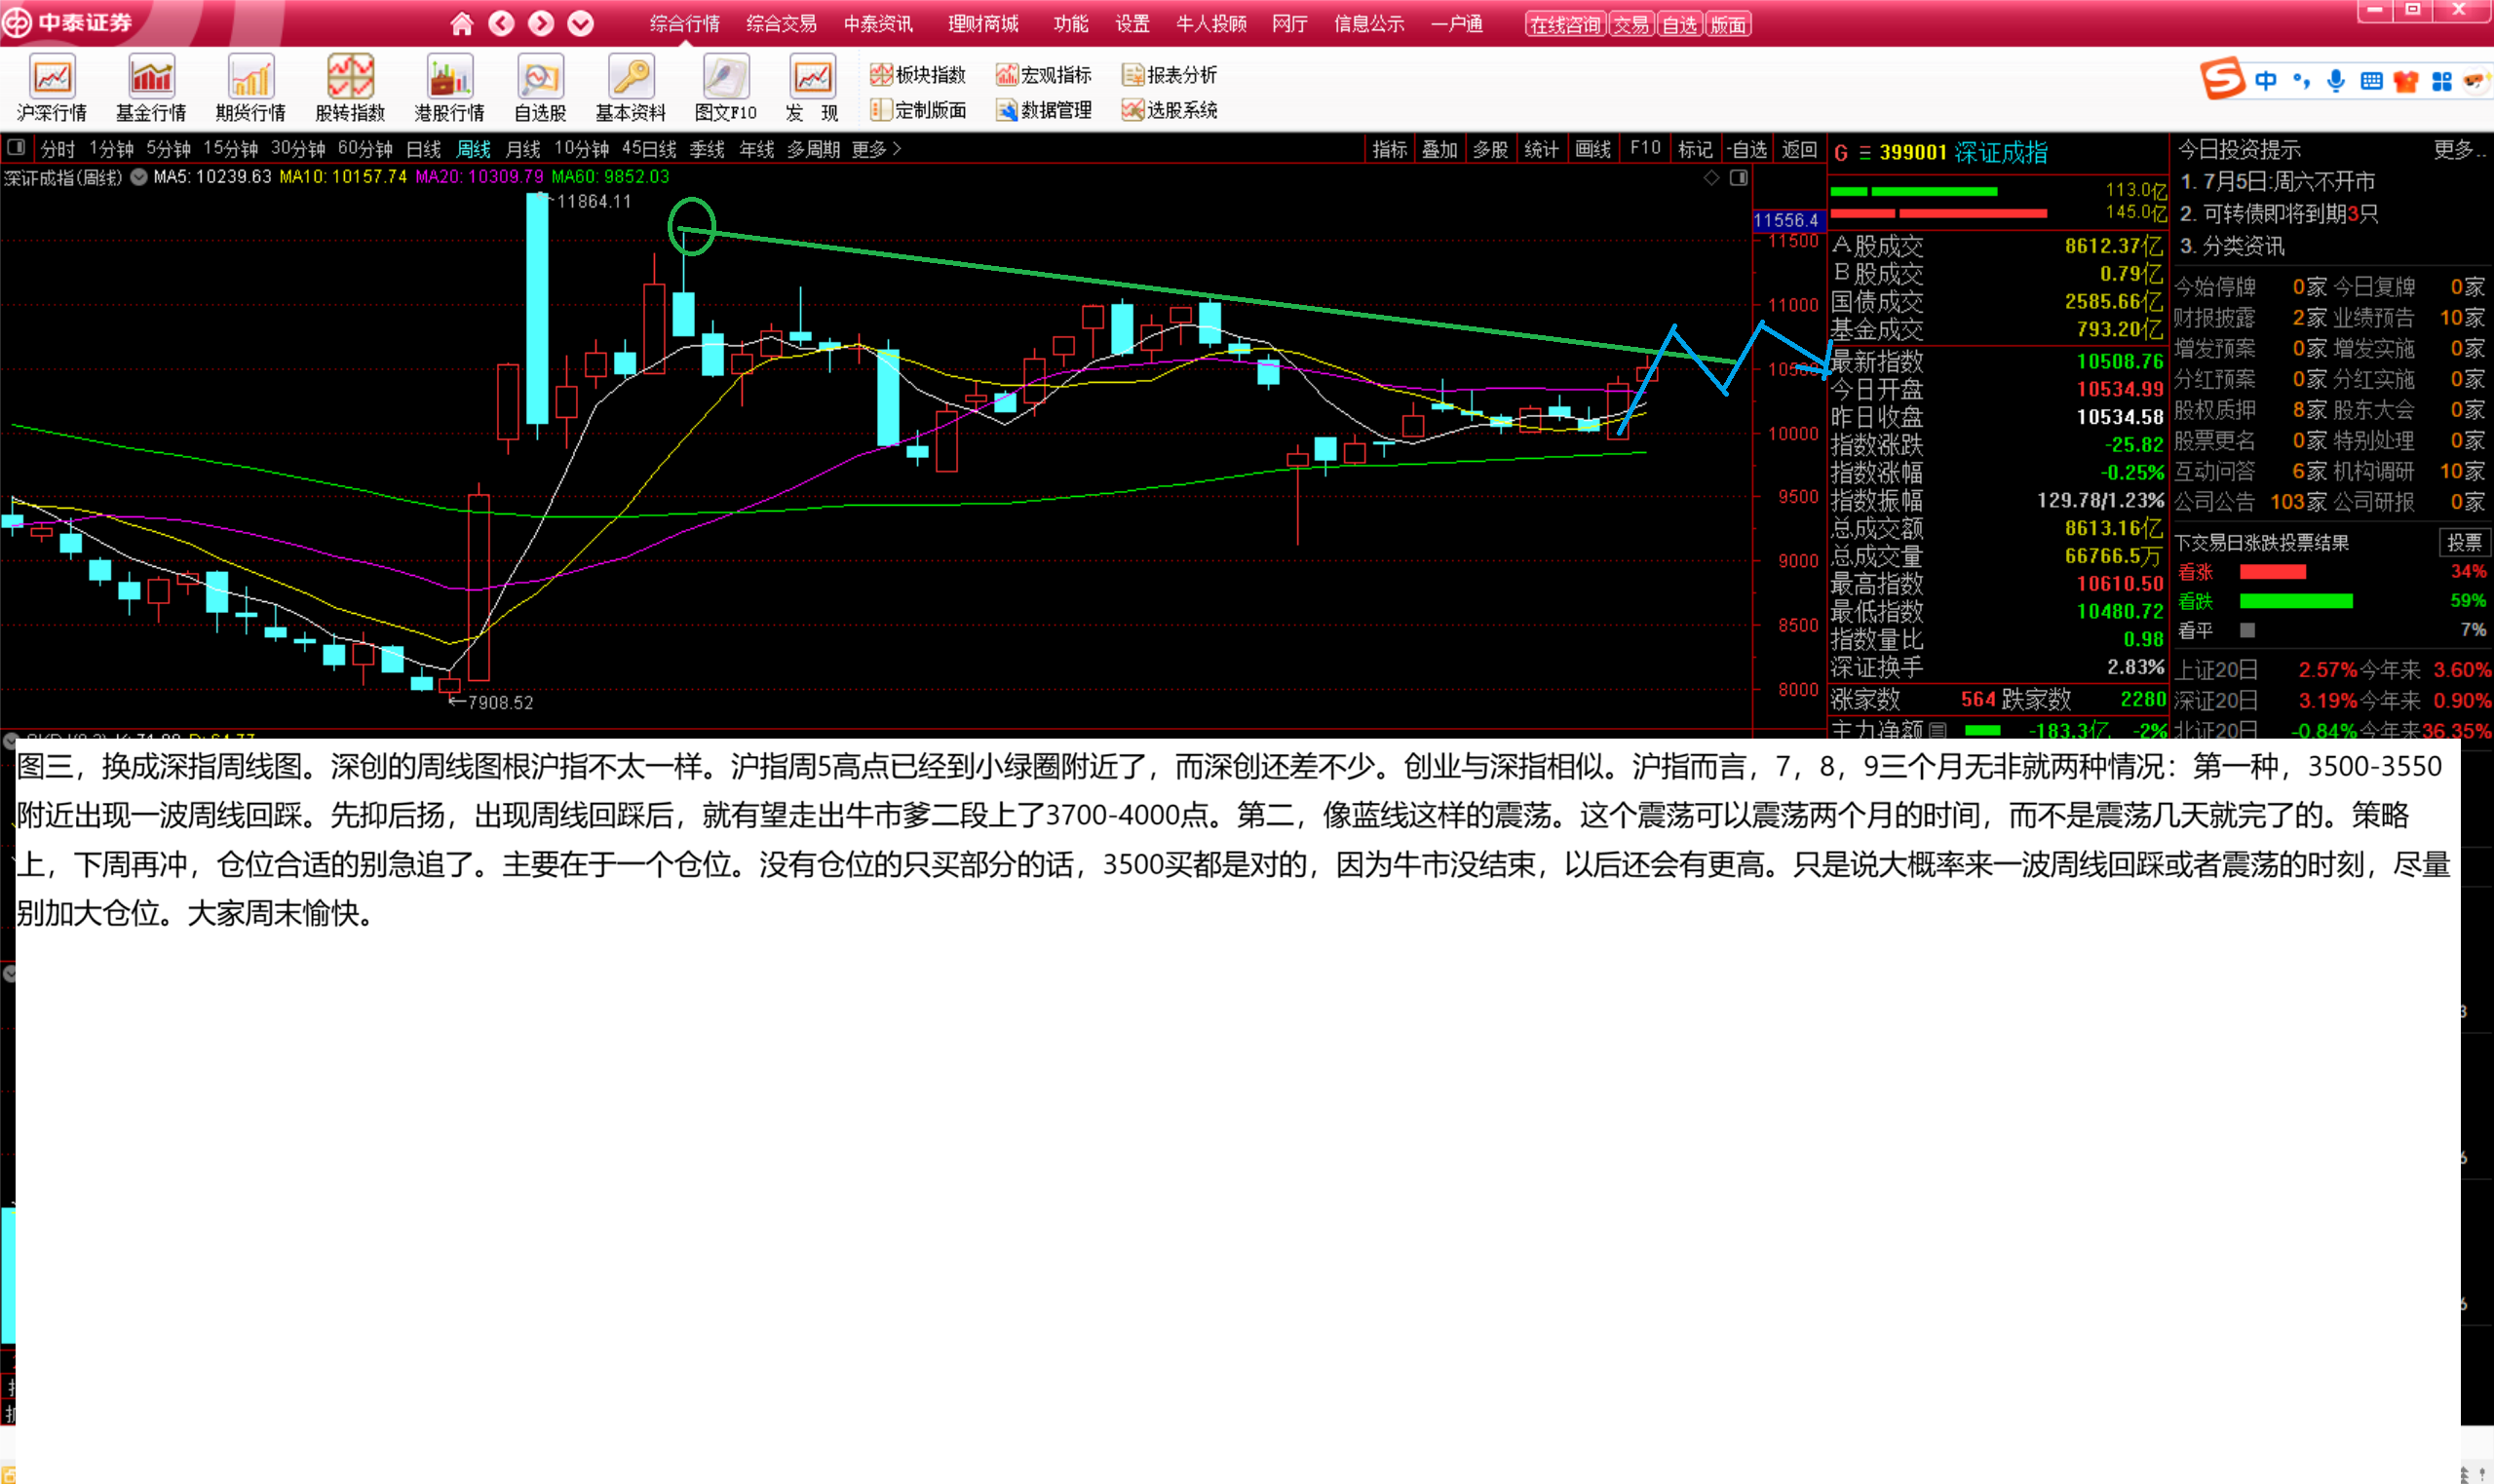2494x1484 pixels.
Task: Click the red 看涨 vote bar
Action: point(2273,572)
